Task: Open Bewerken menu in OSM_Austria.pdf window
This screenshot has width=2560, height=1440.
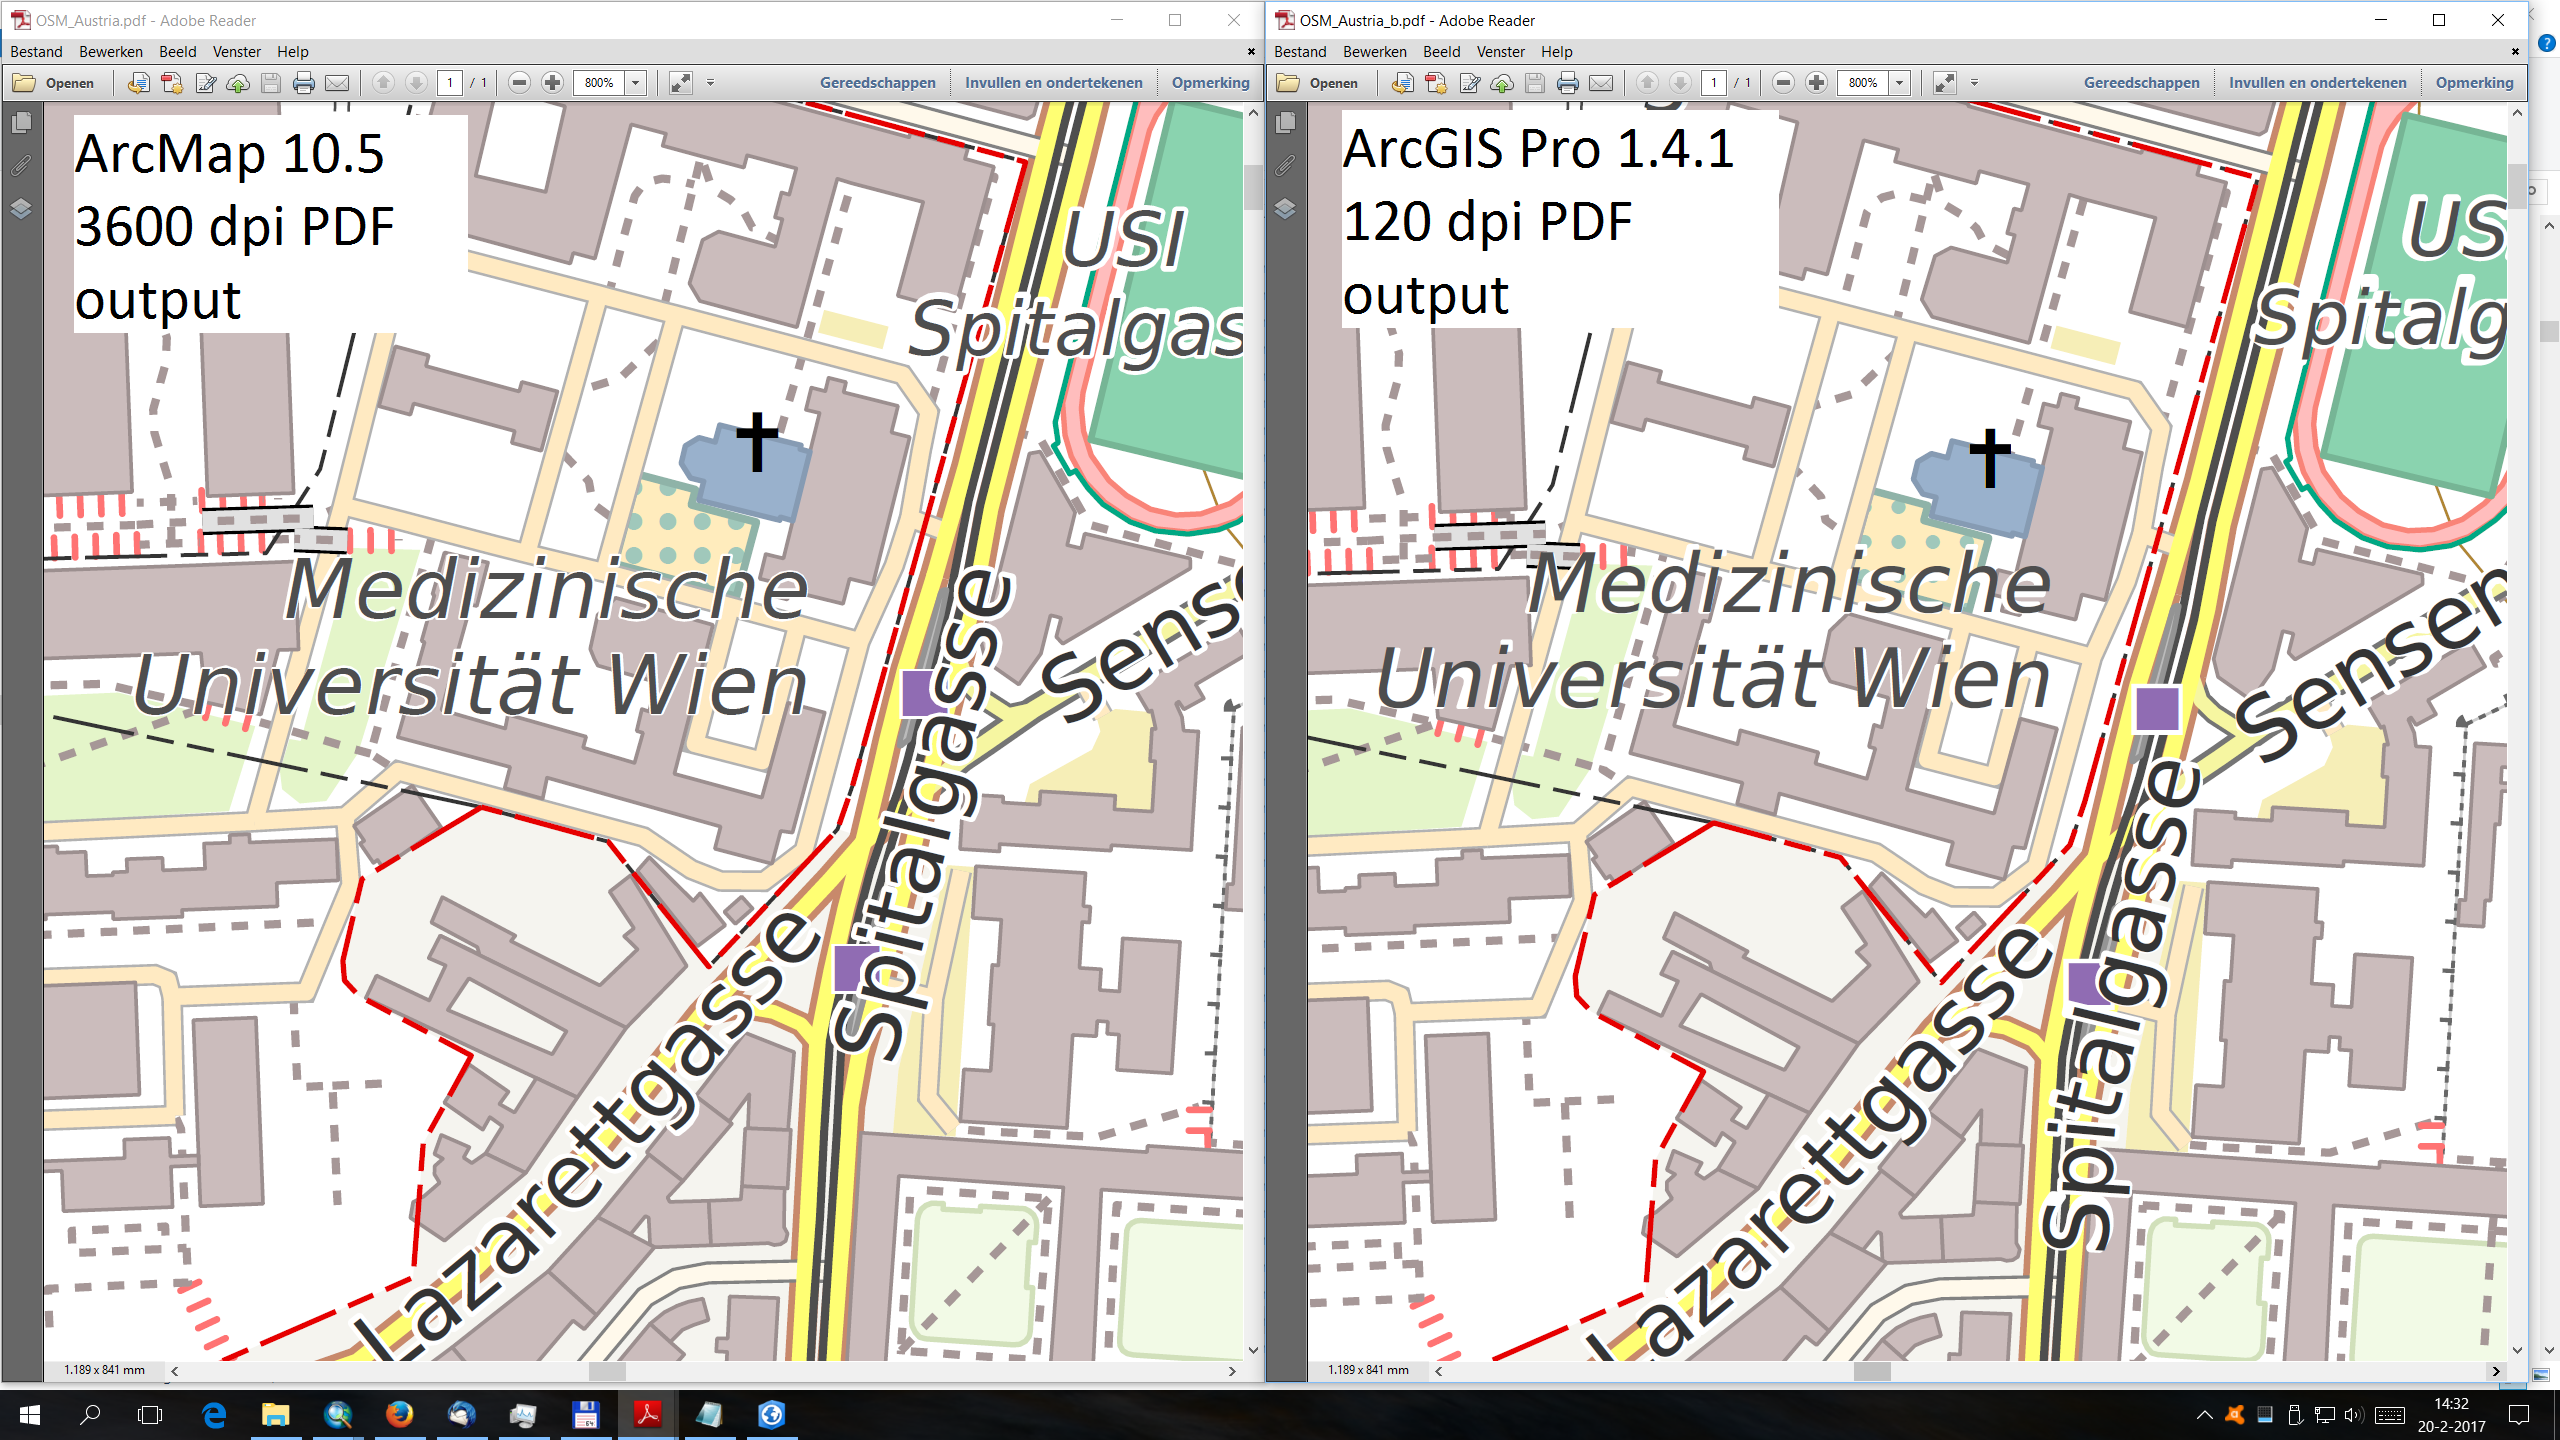Action: click(111, 52)
